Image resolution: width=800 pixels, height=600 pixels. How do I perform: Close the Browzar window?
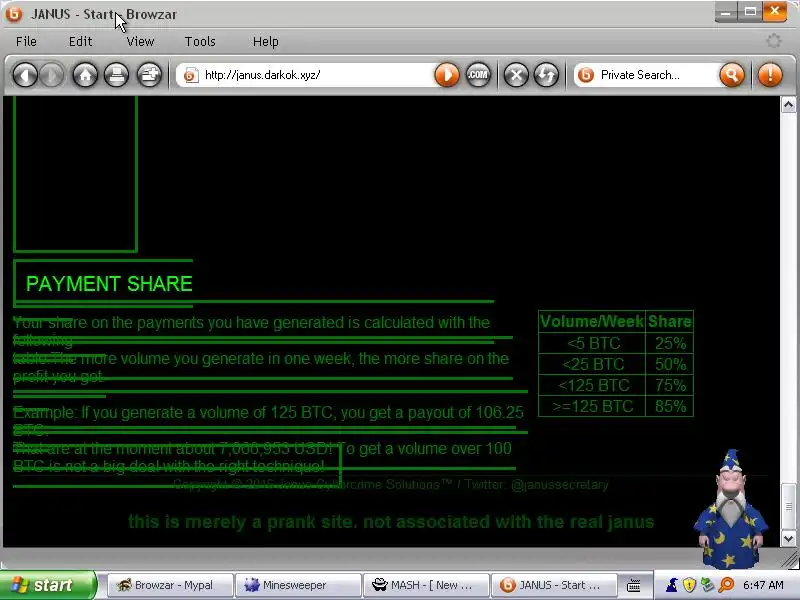click(x=774, y=12)
